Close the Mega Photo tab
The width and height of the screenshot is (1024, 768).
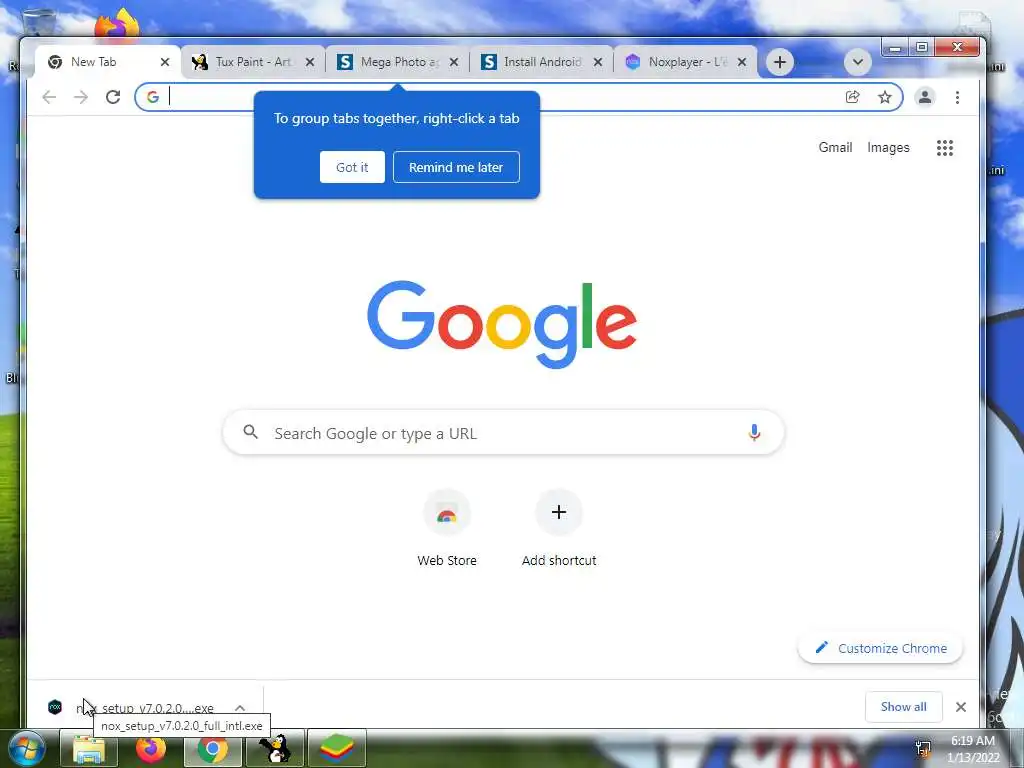[x=454, y=62]
